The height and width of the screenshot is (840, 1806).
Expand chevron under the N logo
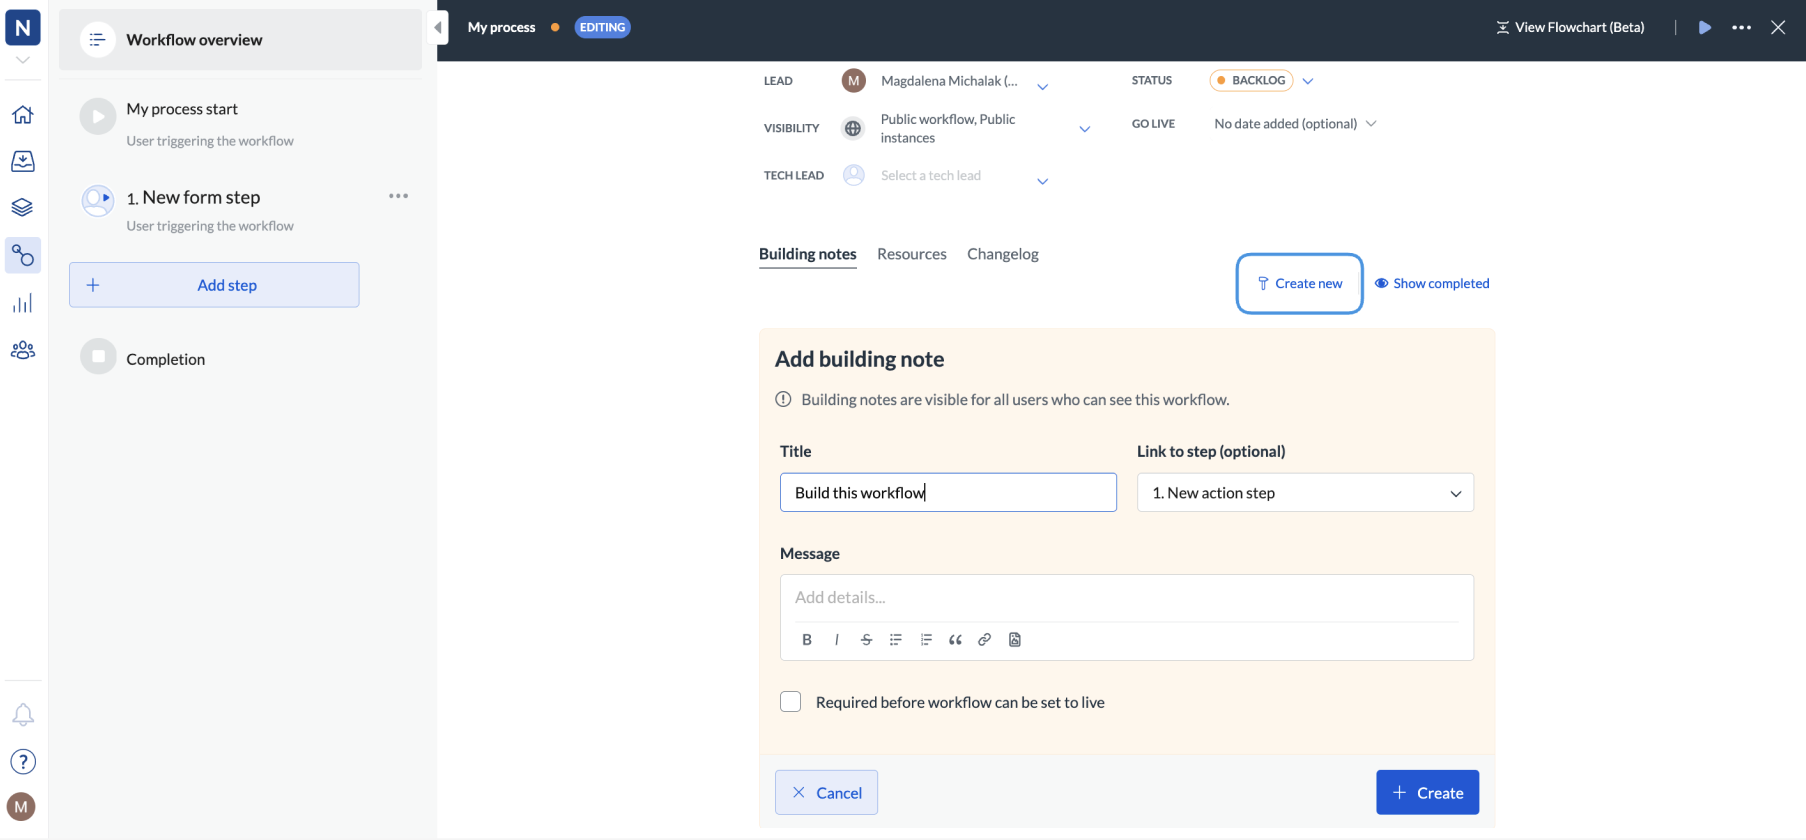click(x=23, y=60)
